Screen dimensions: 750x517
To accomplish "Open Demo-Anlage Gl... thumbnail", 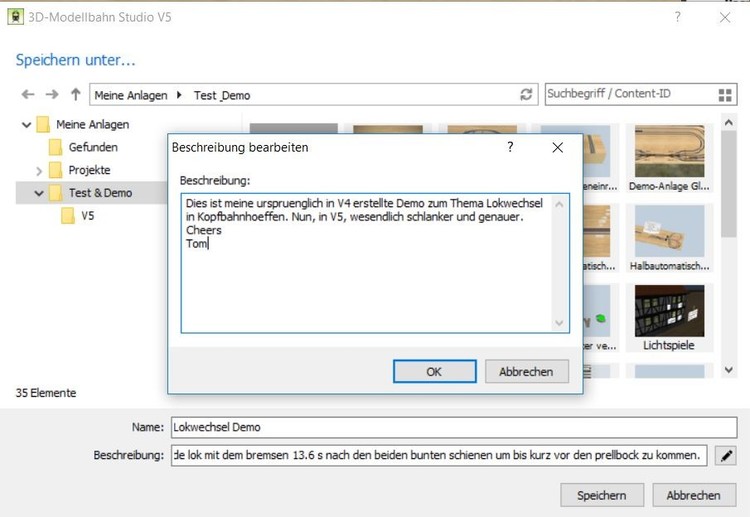I will click(x=669, y=158).
